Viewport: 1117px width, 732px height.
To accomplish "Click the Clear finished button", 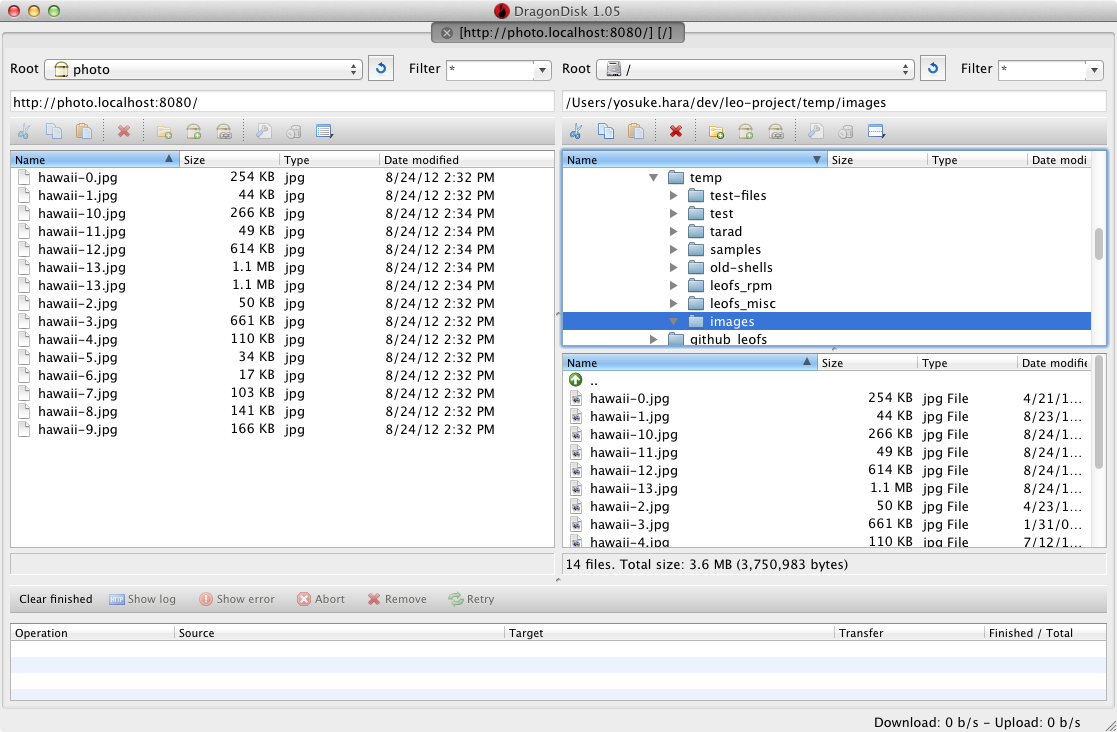I will [55, 599].
